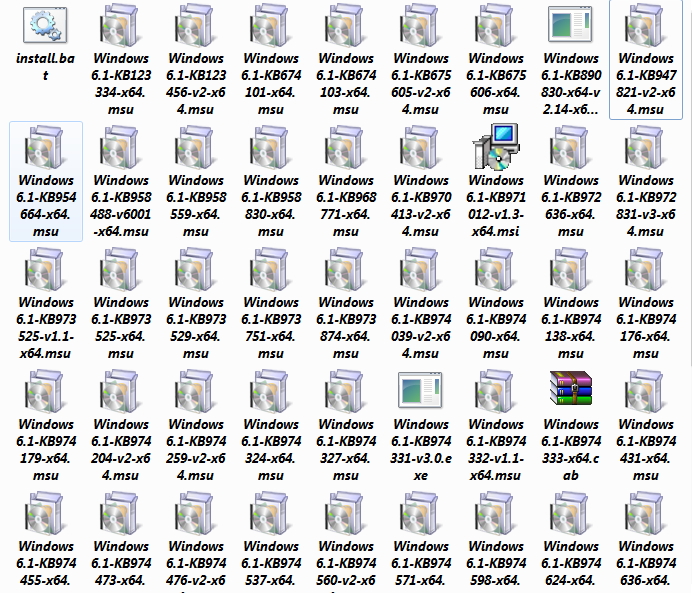The height and width of the screenshot is (593, 692).
Task: Select highlighted Windows6.1-KB954664-x64.msu icon
Action: [x=45, y=147]
